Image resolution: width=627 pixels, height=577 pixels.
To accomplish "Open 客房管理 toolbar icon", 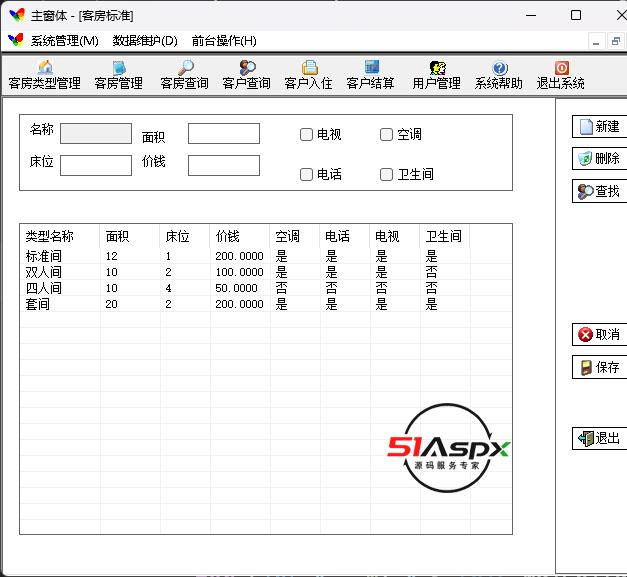I will pyautogui.click(x=119, y=68).
